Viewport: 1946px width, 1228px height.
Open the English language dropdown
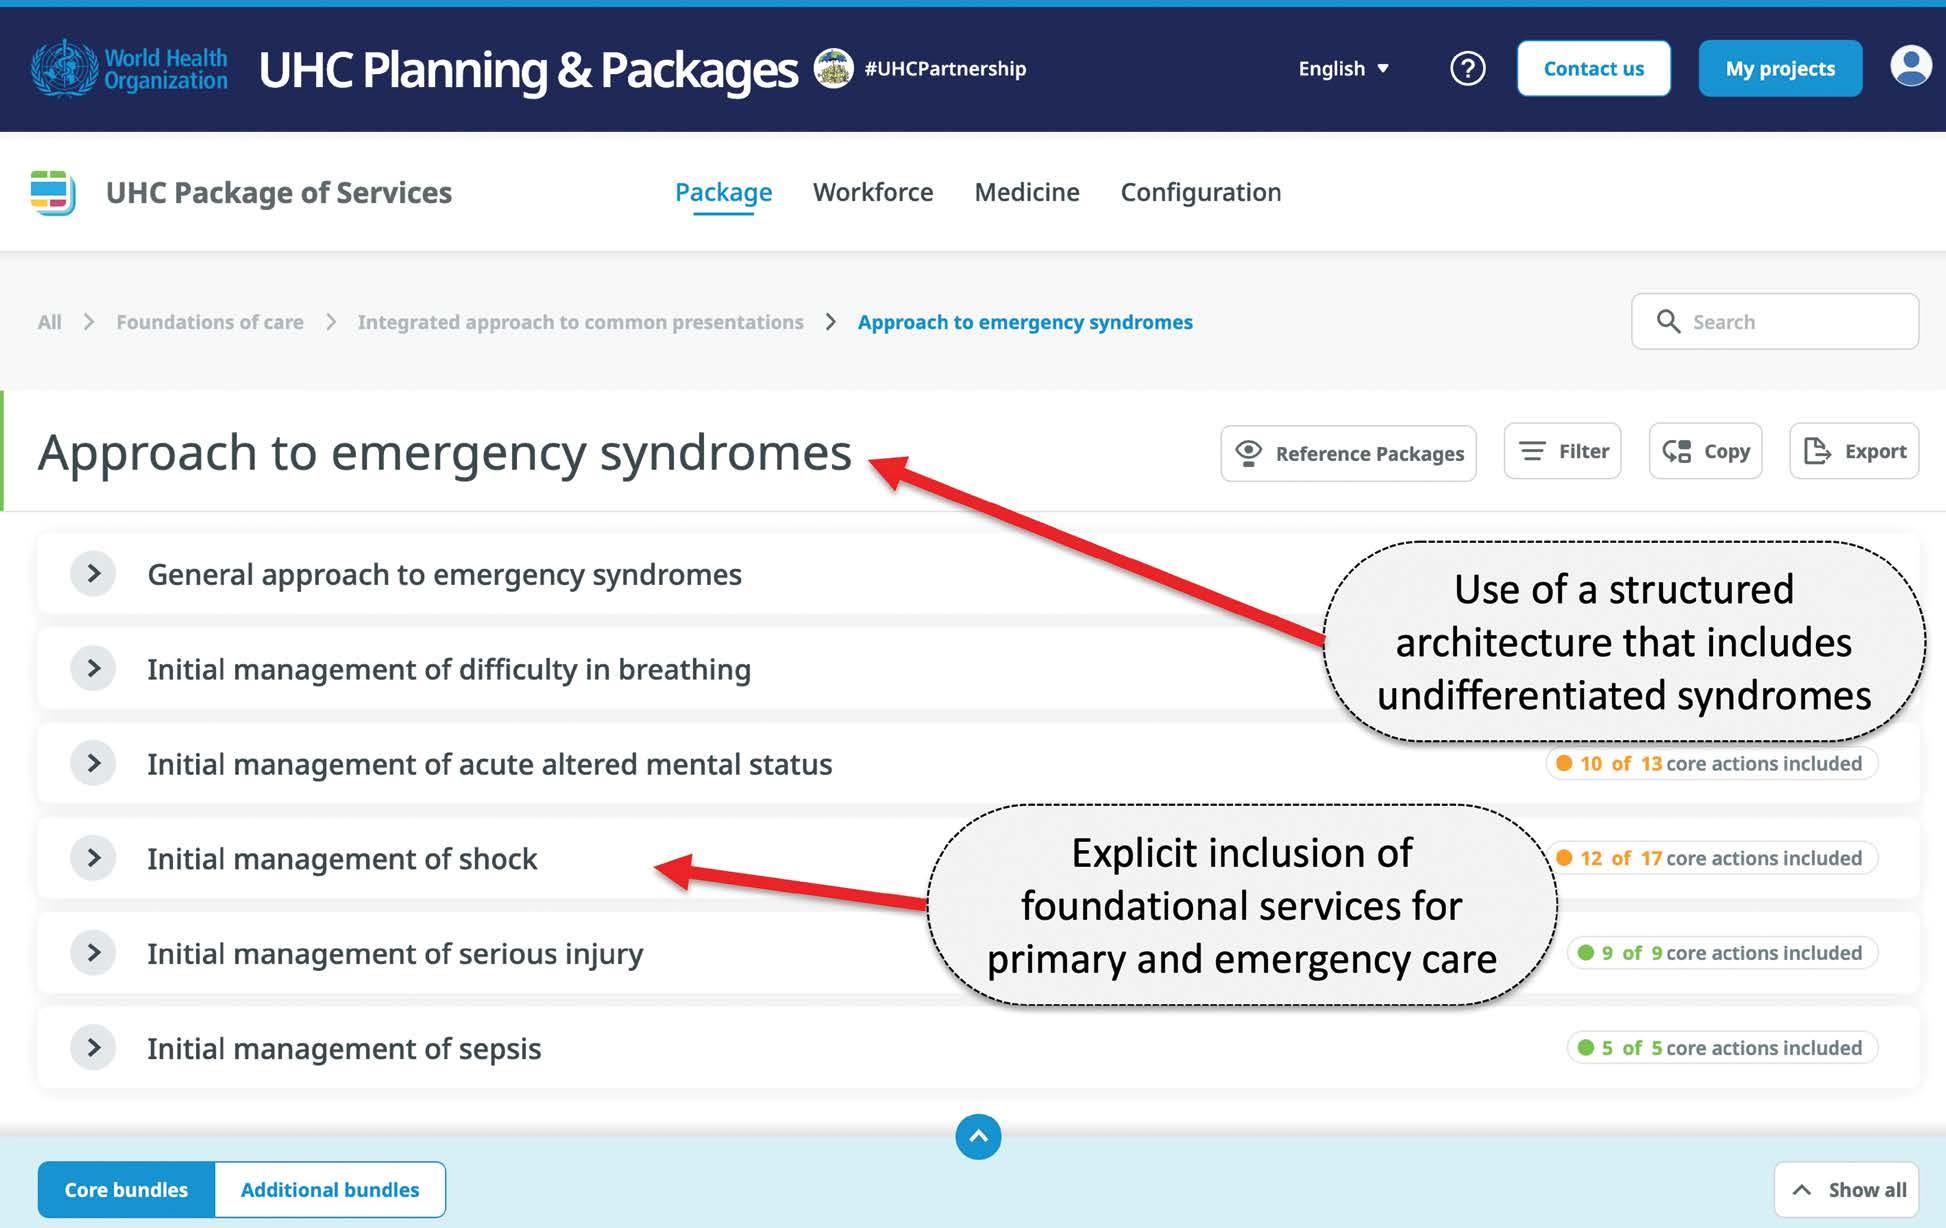(1343, 69)
